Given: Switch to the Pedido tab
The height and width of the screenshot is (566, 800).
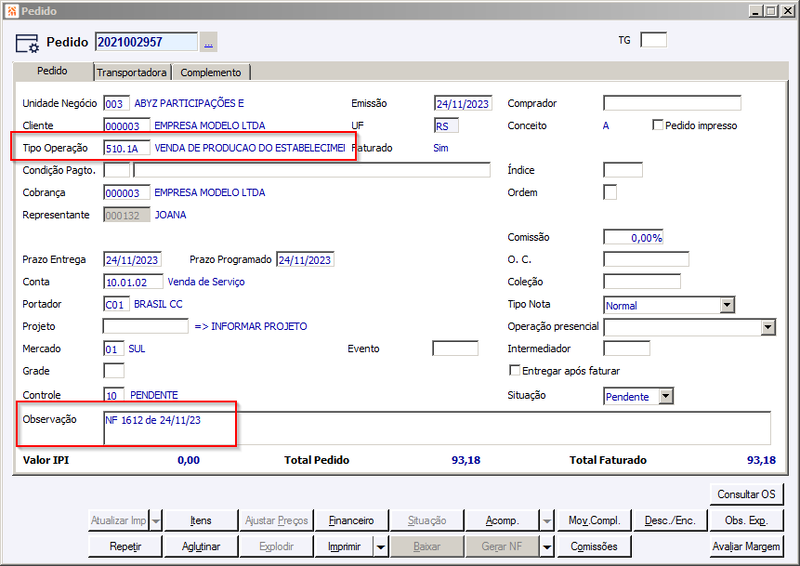Looking at the screenshot, I should (x=53, y=71).
